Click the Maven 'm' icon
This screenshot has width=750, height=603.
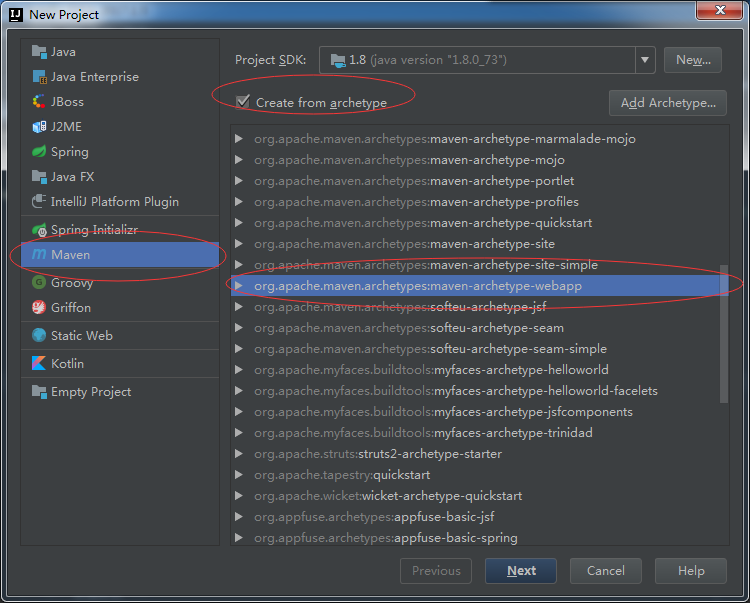tap(39, 254)
